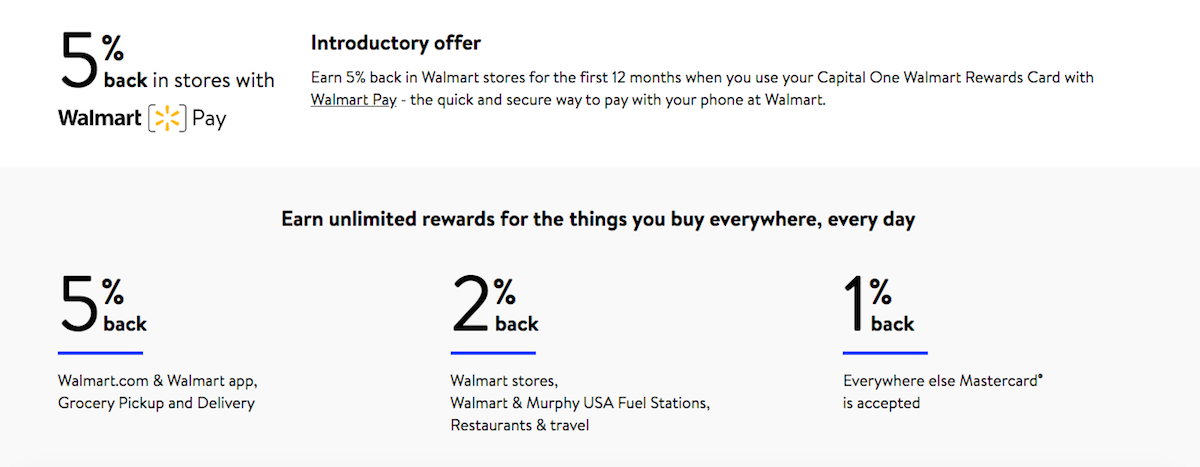Click Walmart.com & Walmart app text
Viewport: 1200px width, 467px height.
tap(158, 381)
